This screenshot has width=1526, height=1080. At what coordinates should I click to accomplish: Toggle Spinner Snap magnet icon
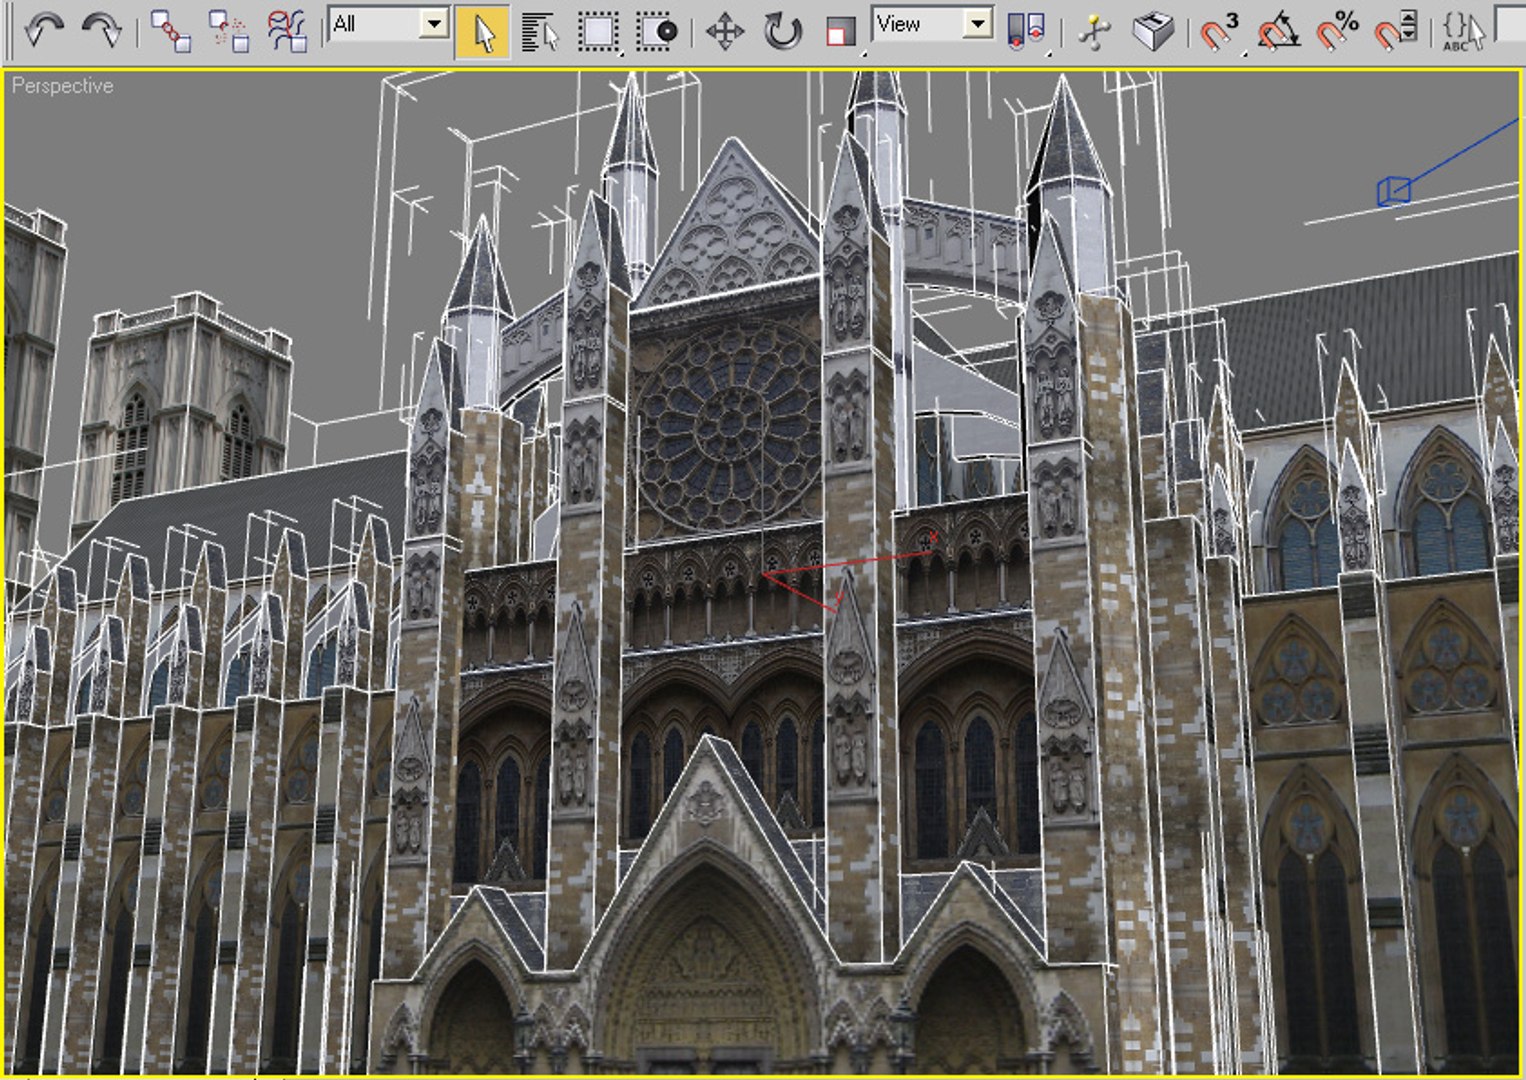point(1395,31)
